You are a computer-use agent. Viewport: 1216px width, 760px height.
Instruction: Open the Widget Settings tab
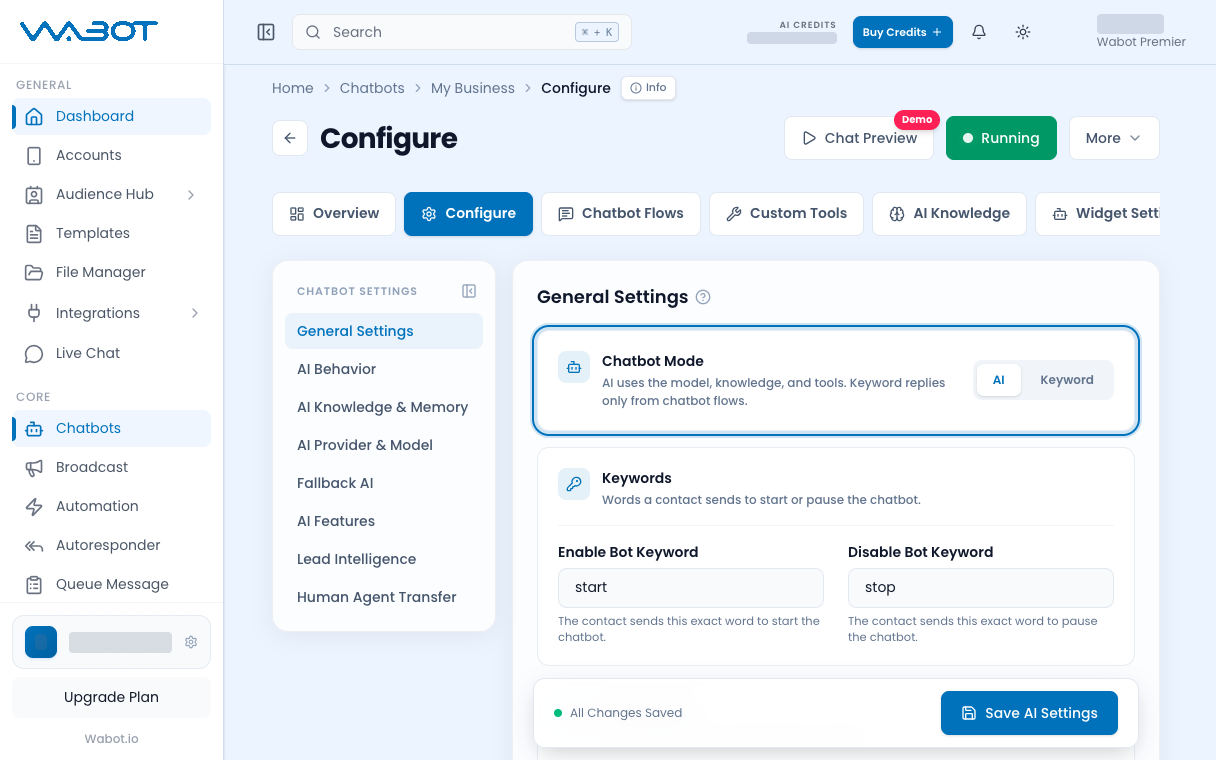[x=1098, y=213]
